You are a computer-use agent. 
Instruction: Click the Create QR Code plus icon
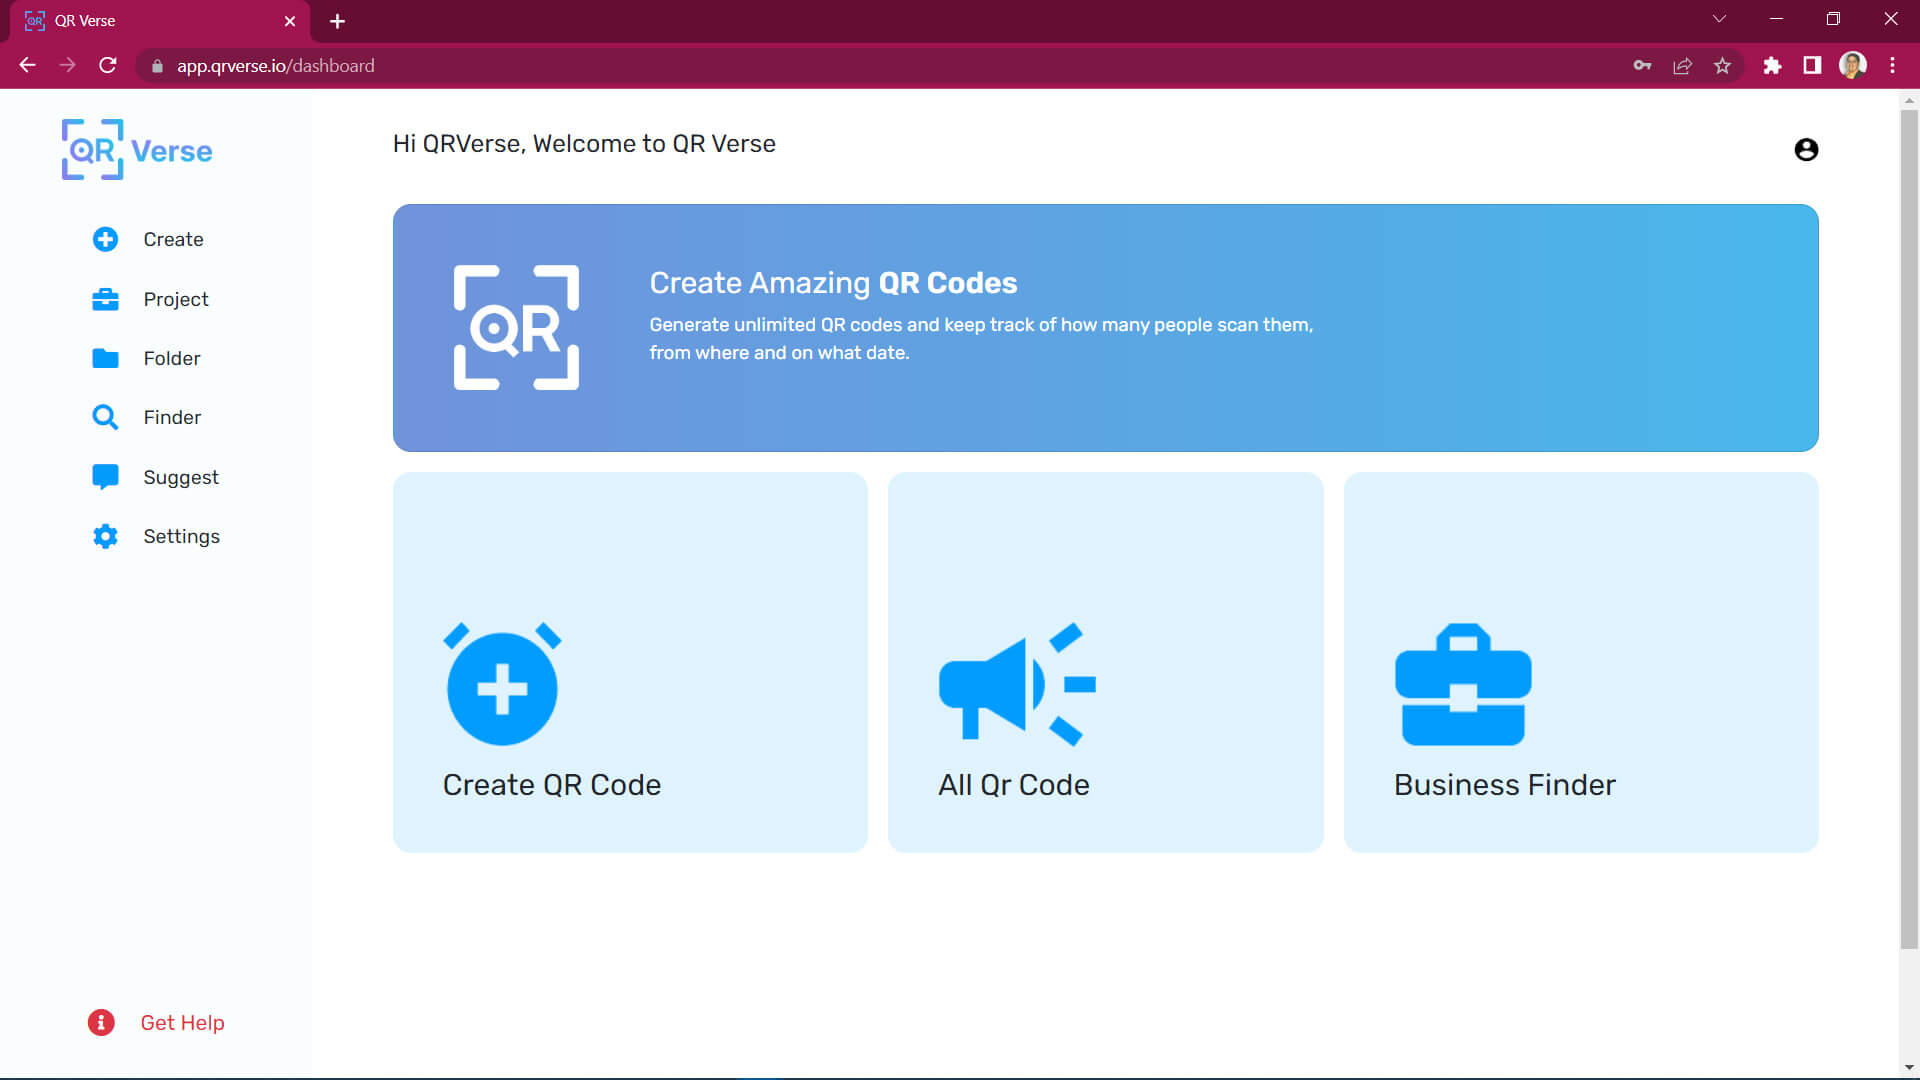tap(502, 684)
